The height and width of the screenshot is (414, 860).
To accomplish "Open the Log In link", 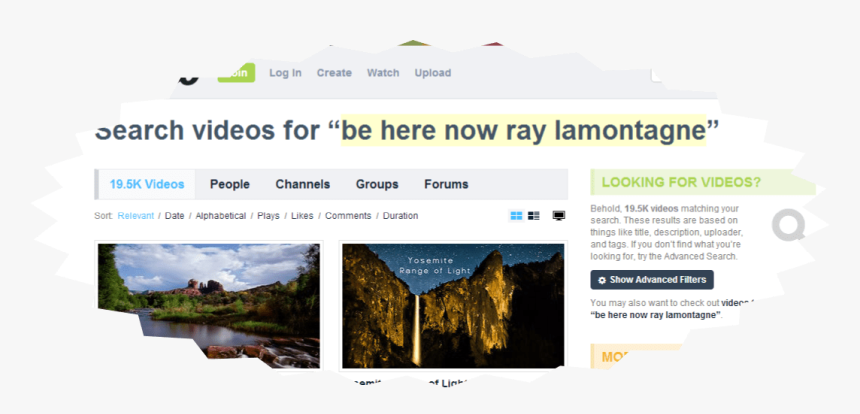I will pyautogui.click(x=285, y=73).
